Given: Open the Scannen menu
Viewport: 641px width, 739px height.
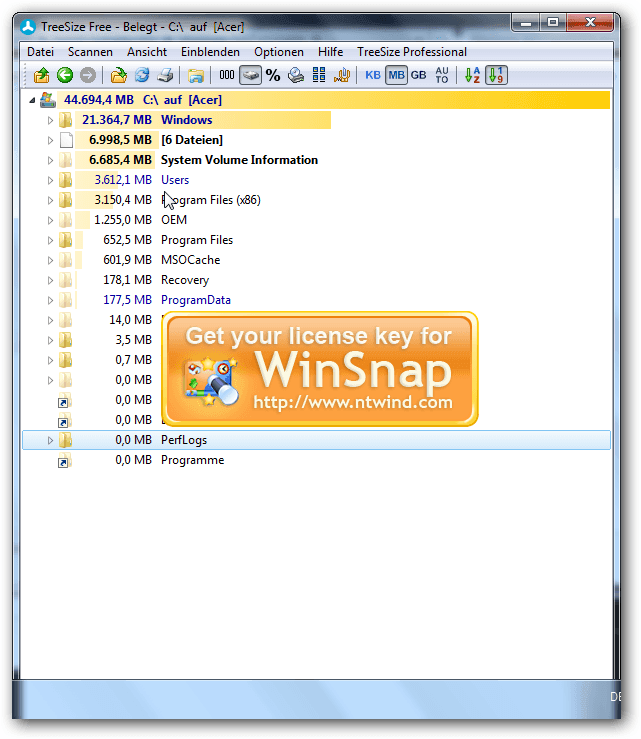Looking at the screenshot, I should pyautogui.click(x=90, y=52).
